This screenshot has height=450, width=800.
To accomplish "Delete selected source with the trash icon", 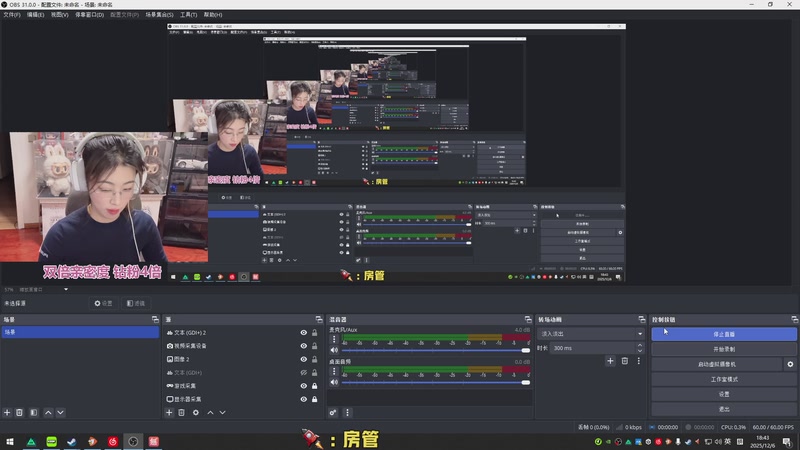I will (182, 412).
